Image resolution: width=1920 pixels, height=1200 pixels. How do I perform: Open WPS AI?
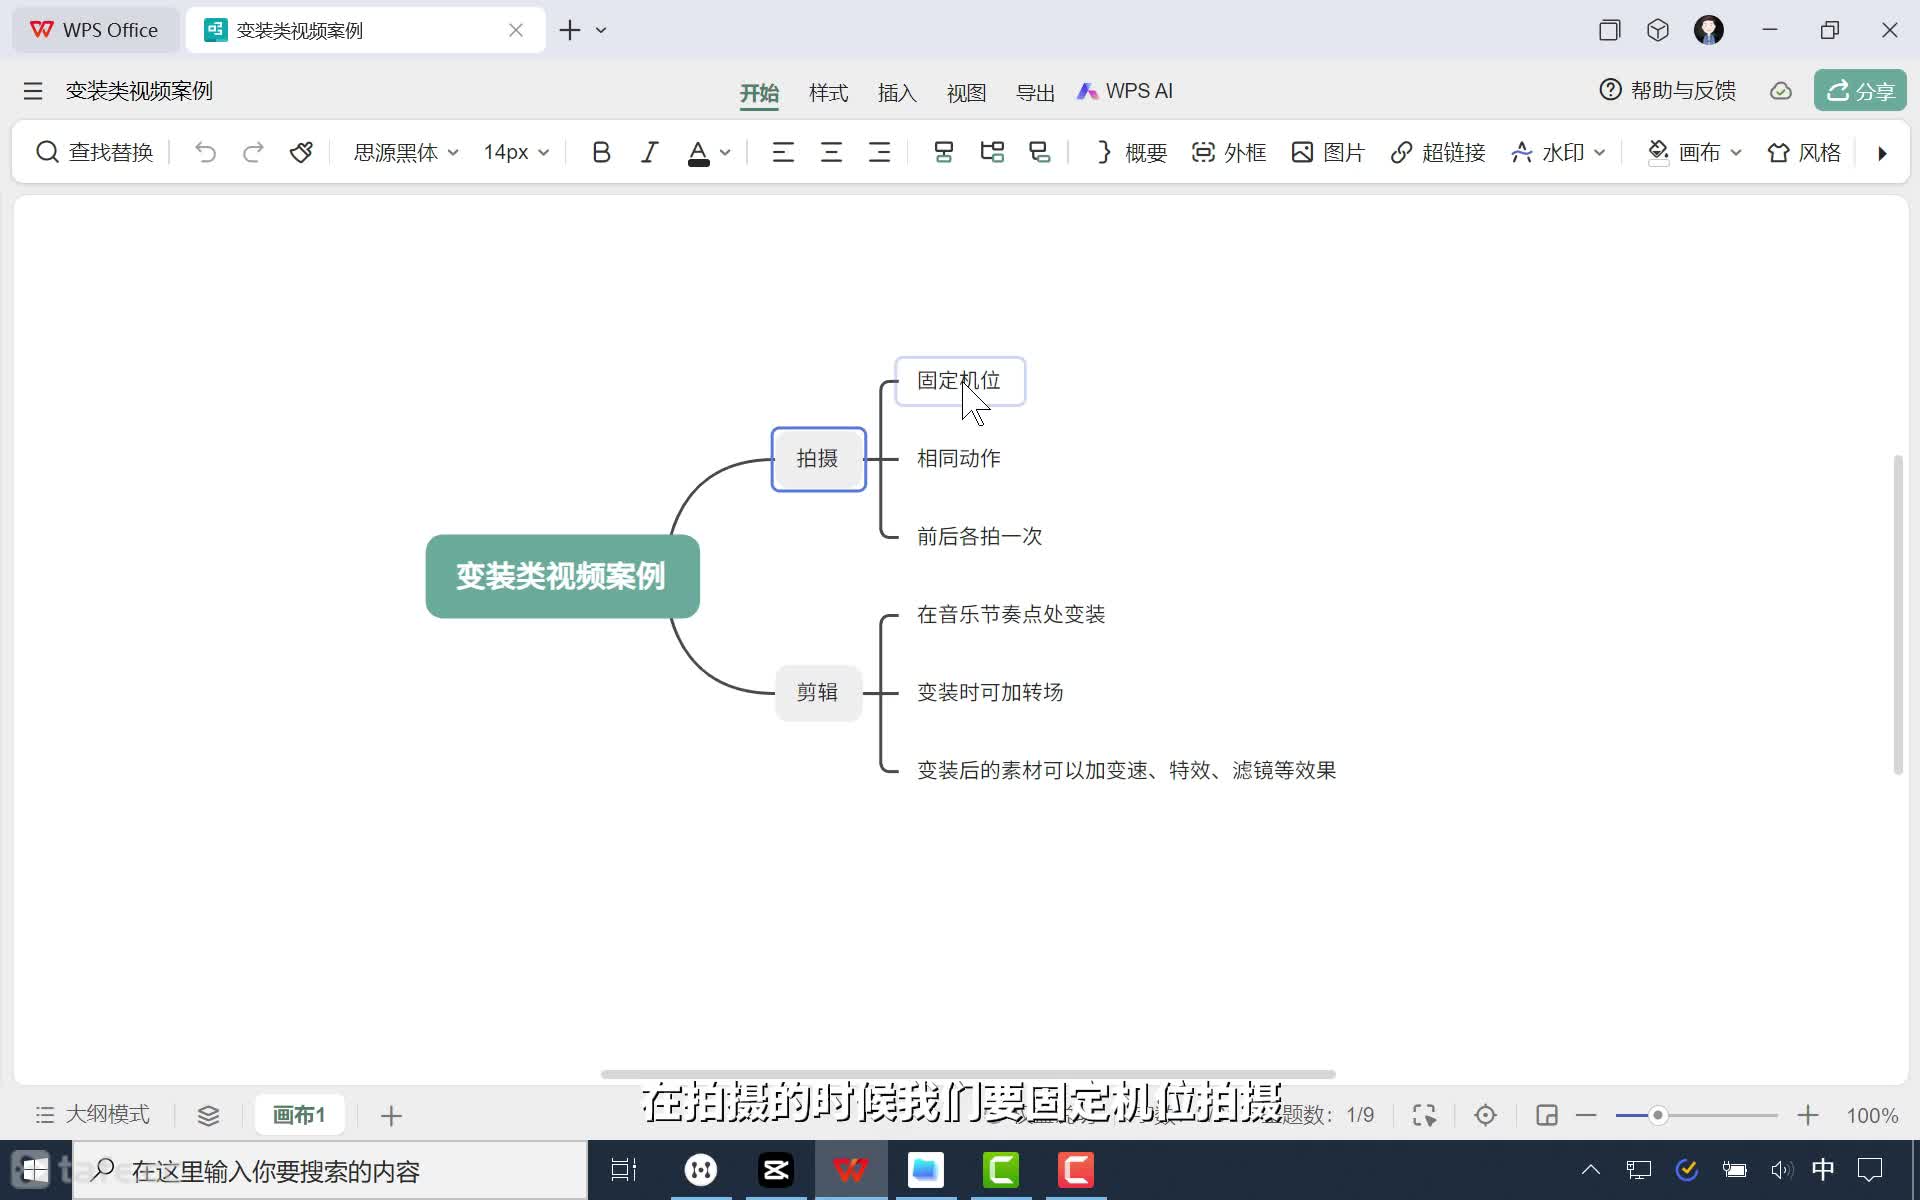point(1124,91)
